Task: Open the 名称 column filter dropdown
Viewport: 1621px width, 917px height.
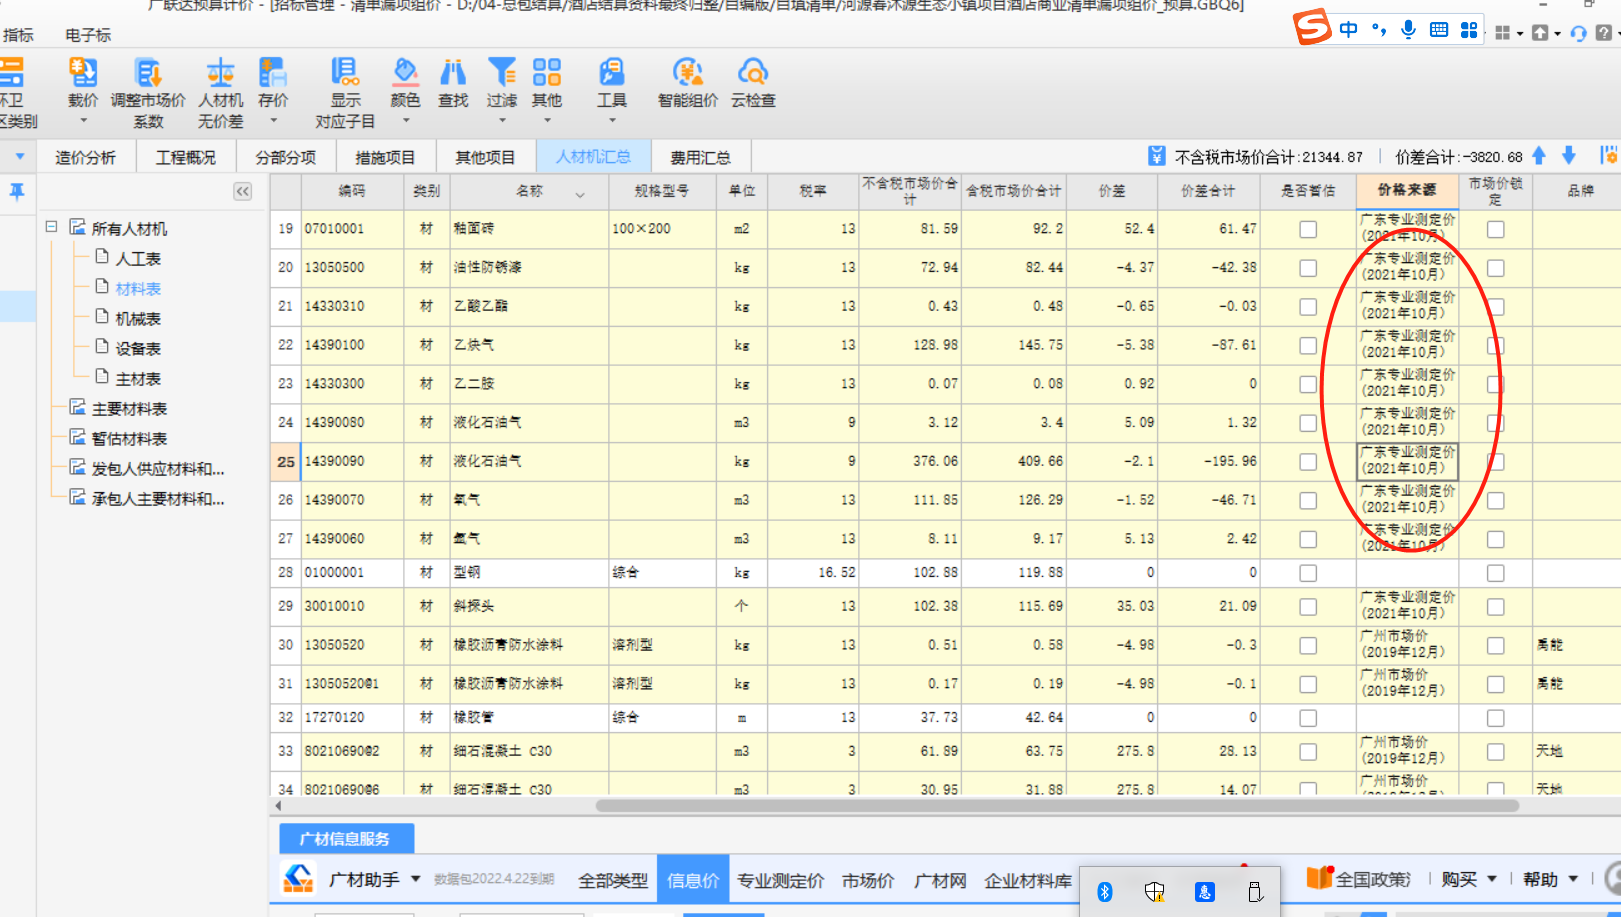Action: coord(580,194)
